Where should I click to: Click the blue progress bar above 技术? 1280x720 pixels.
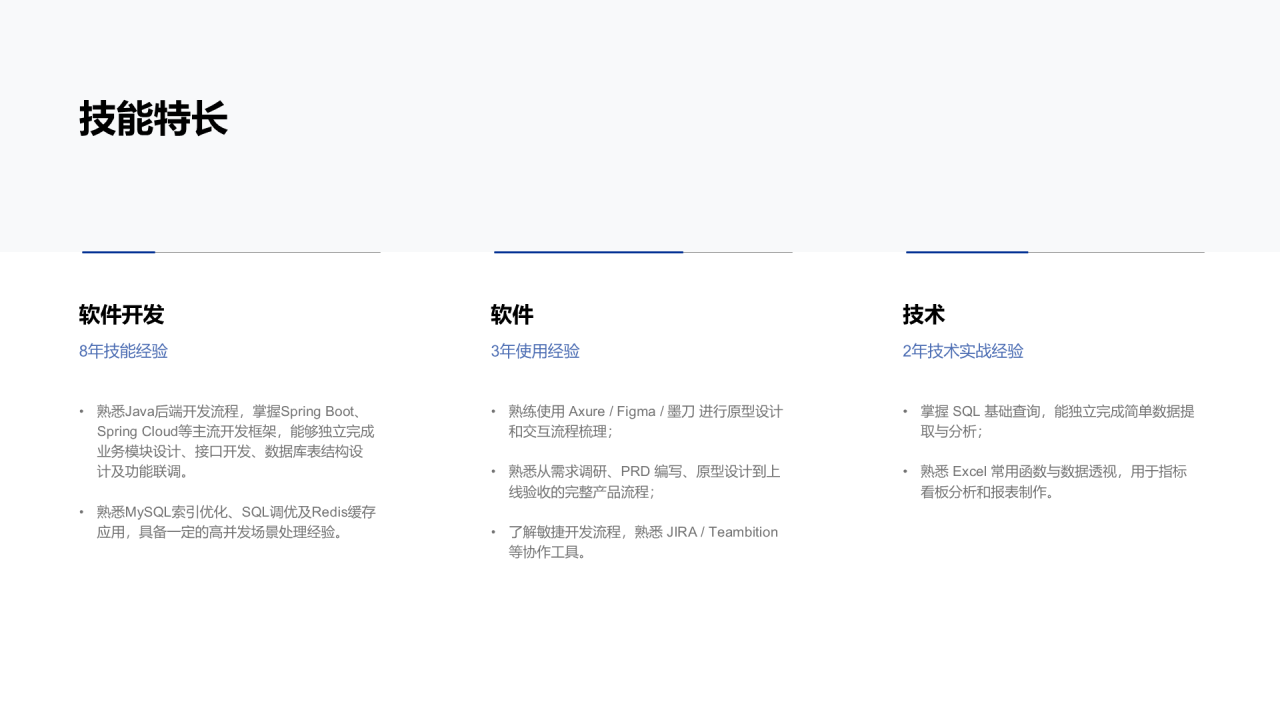click(x=967, y=252)
